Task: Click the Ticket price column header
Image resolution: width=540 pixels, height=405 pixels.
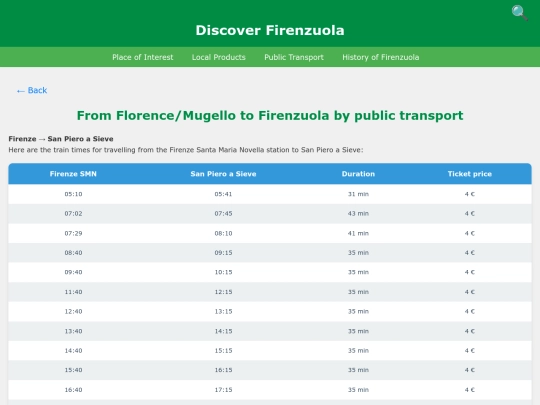Action: 470,174
